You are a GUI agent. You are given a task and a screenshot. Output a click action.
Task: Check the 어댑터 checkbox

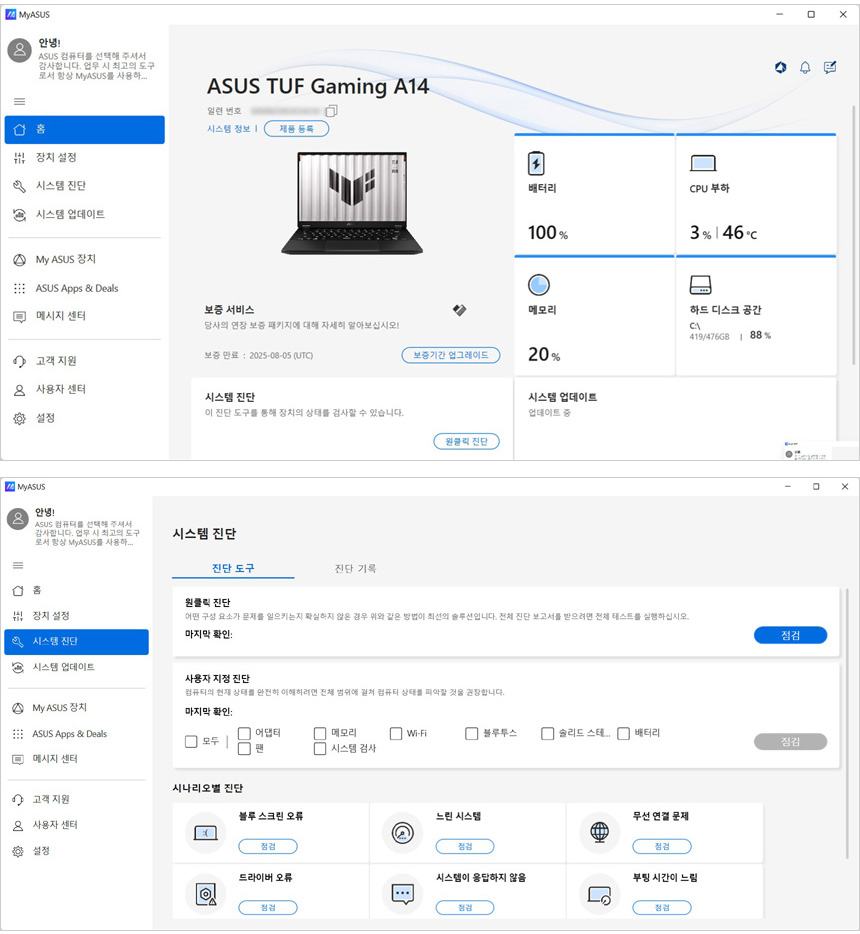tap(244, 733)
